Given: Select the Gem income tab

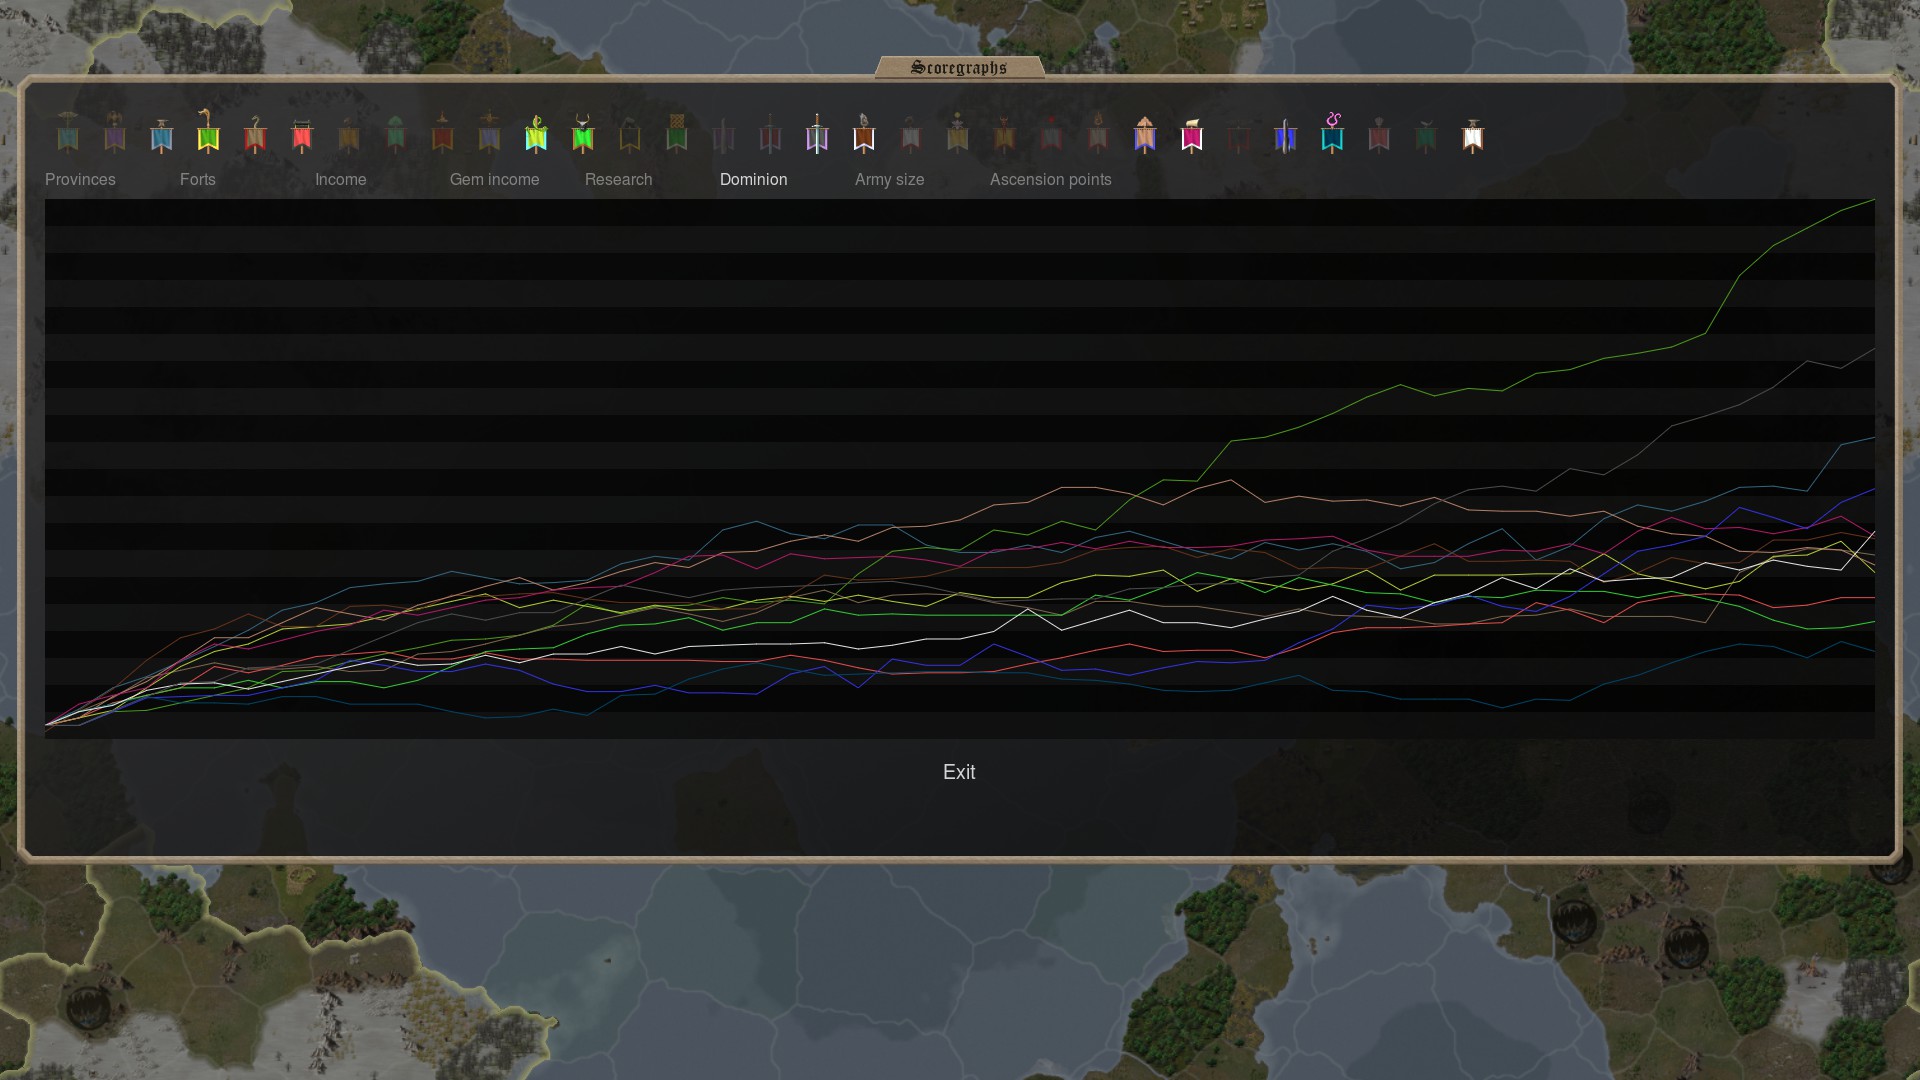Looking at the screenshot, I should 494,179.
